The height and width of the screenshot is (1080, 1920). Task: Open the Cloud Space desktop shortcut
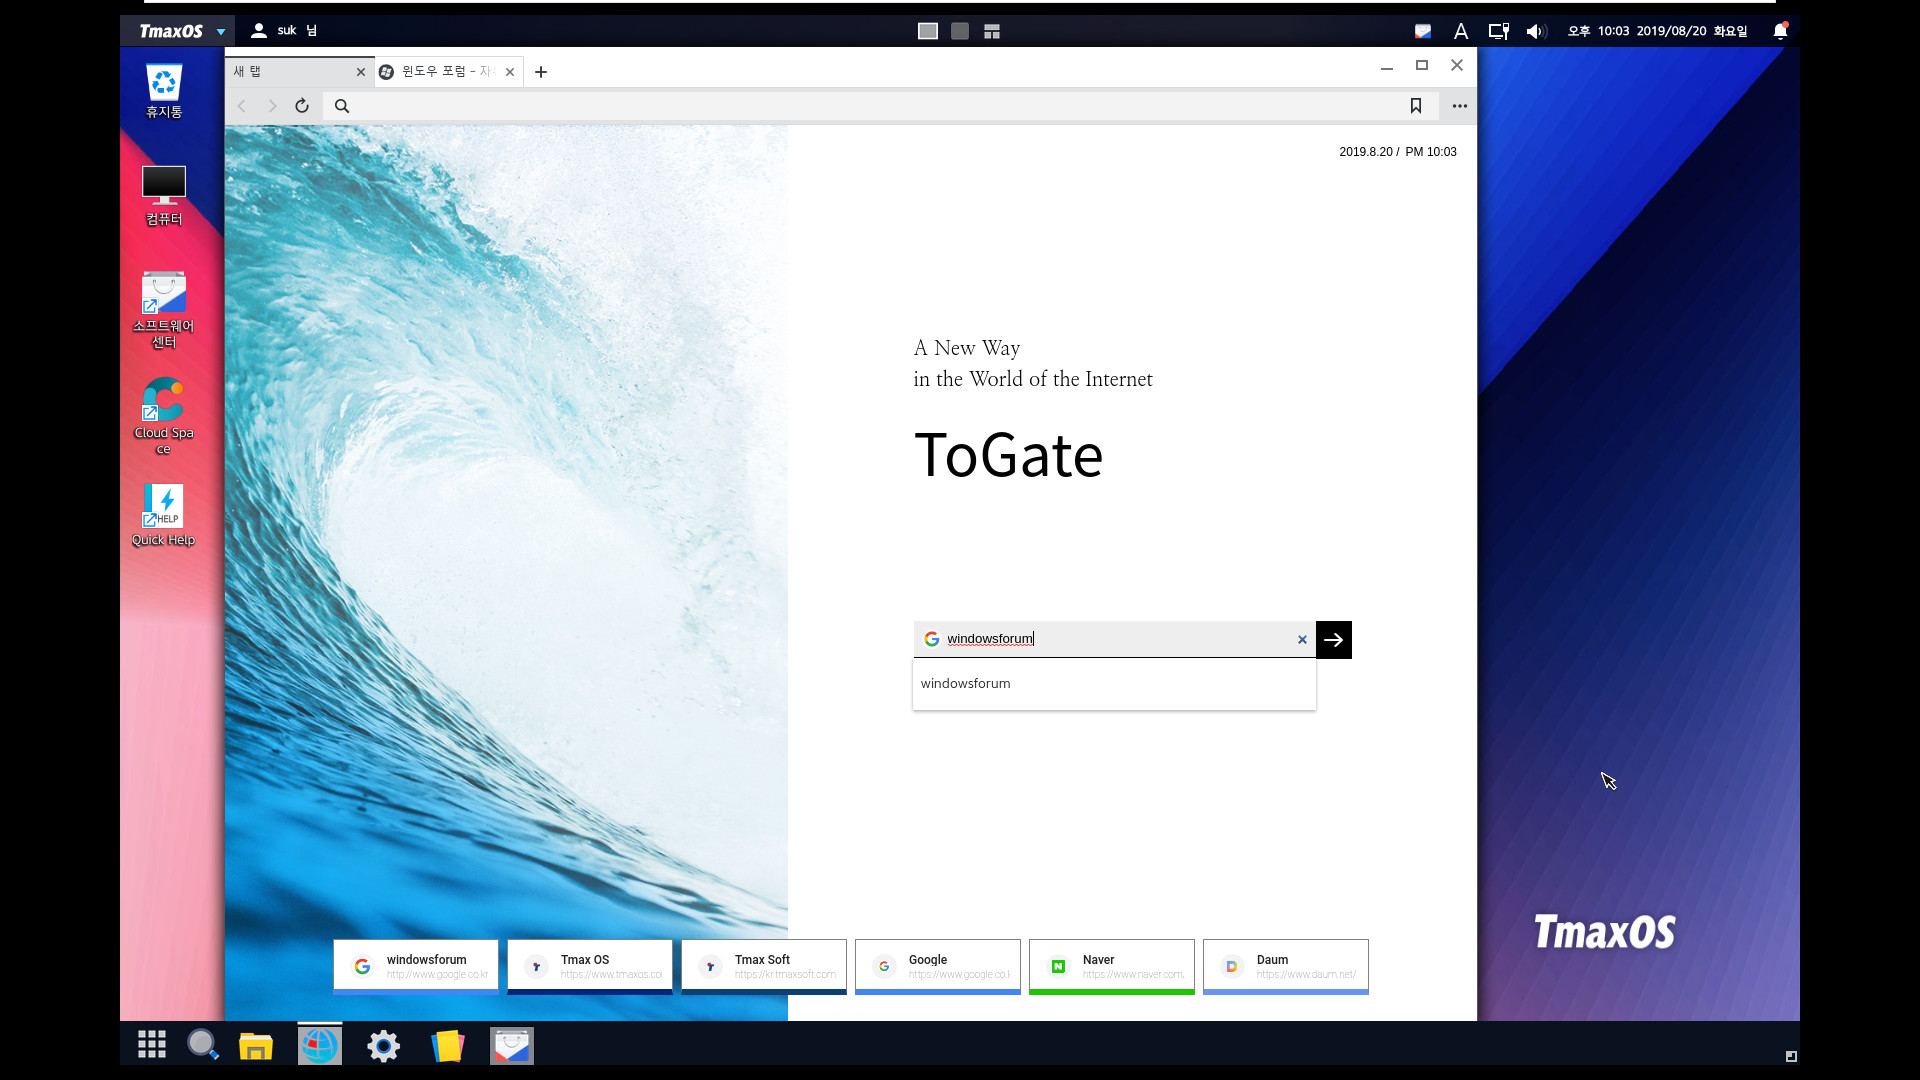point(164,416)
